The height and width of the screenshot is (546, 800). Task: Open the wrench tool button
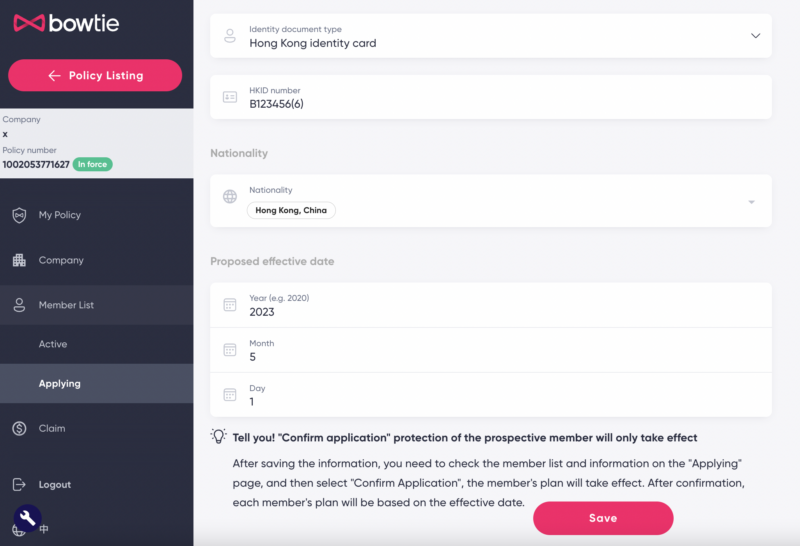(27, 517)
